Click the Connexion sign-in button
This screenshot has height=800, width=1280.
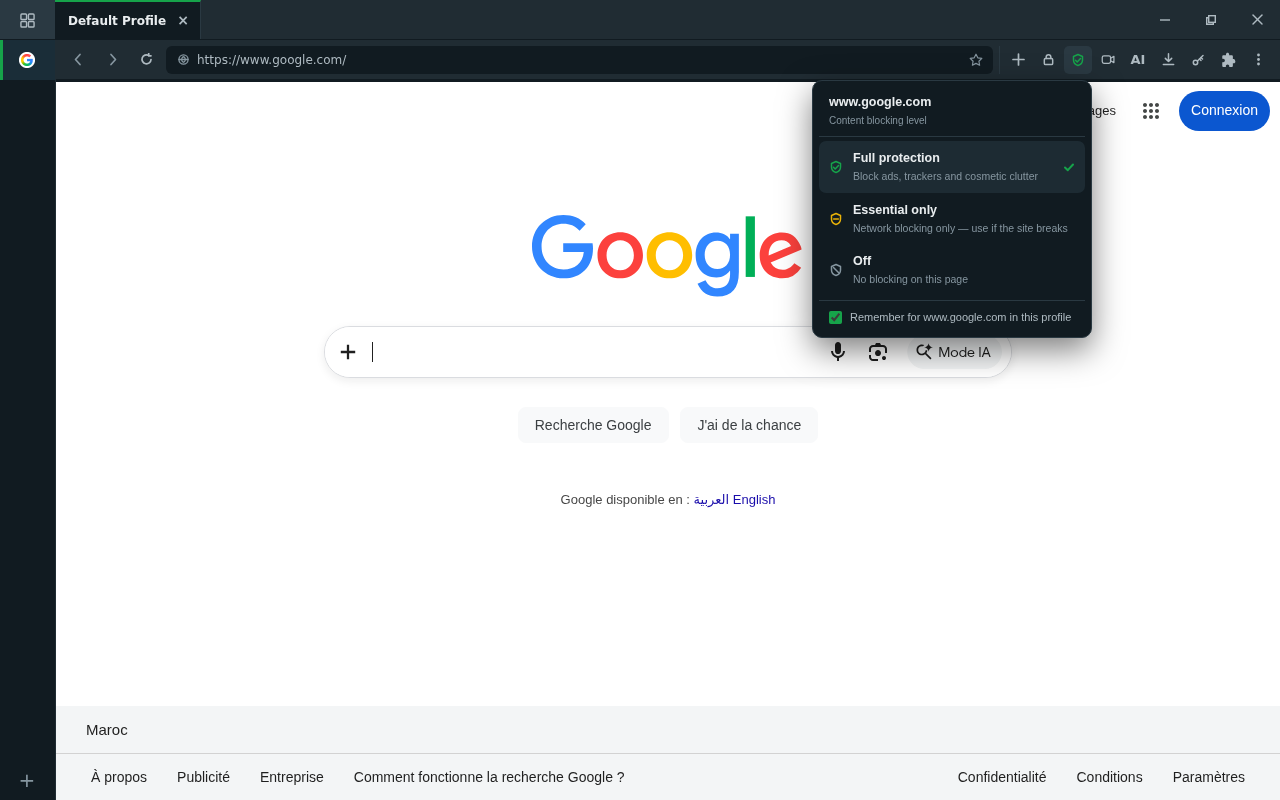click(1224, 111)
